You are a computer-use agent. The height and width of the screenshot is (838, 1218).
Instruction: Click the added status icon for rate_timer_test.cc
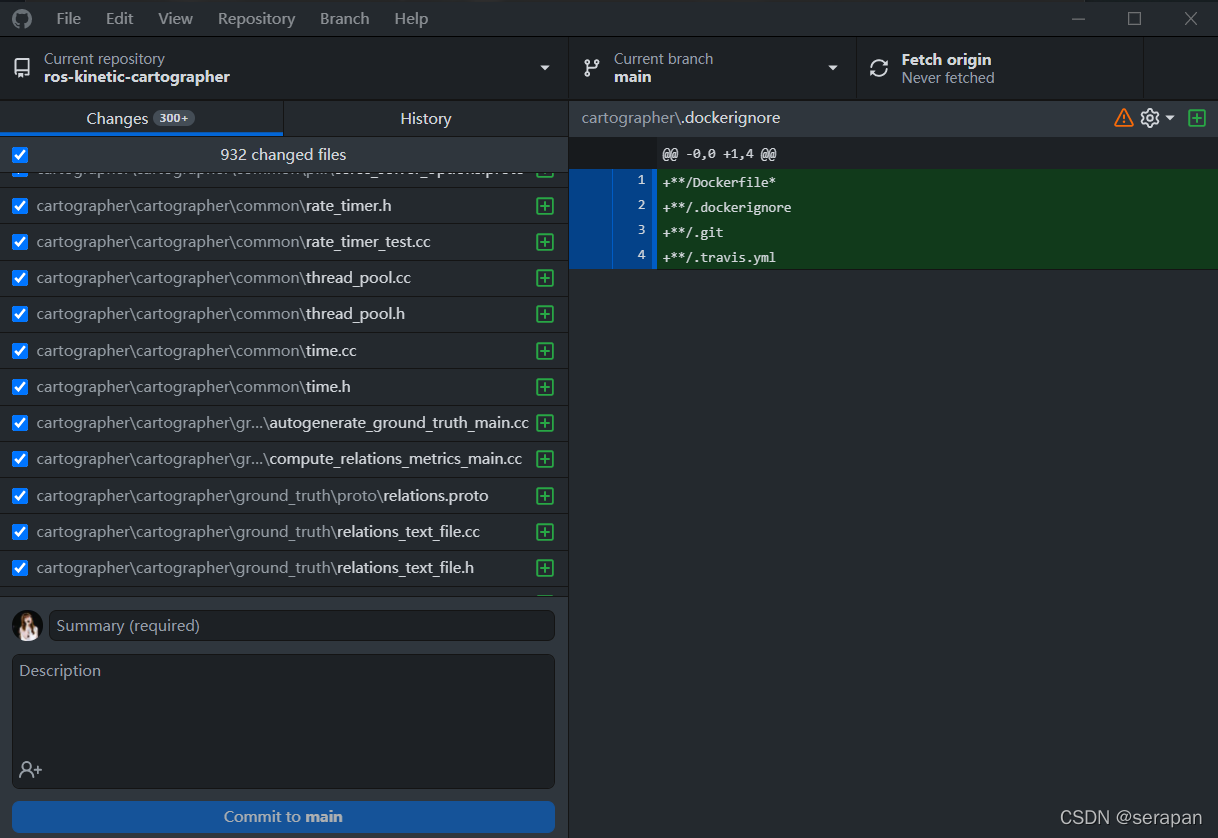[x=545, y=242]
